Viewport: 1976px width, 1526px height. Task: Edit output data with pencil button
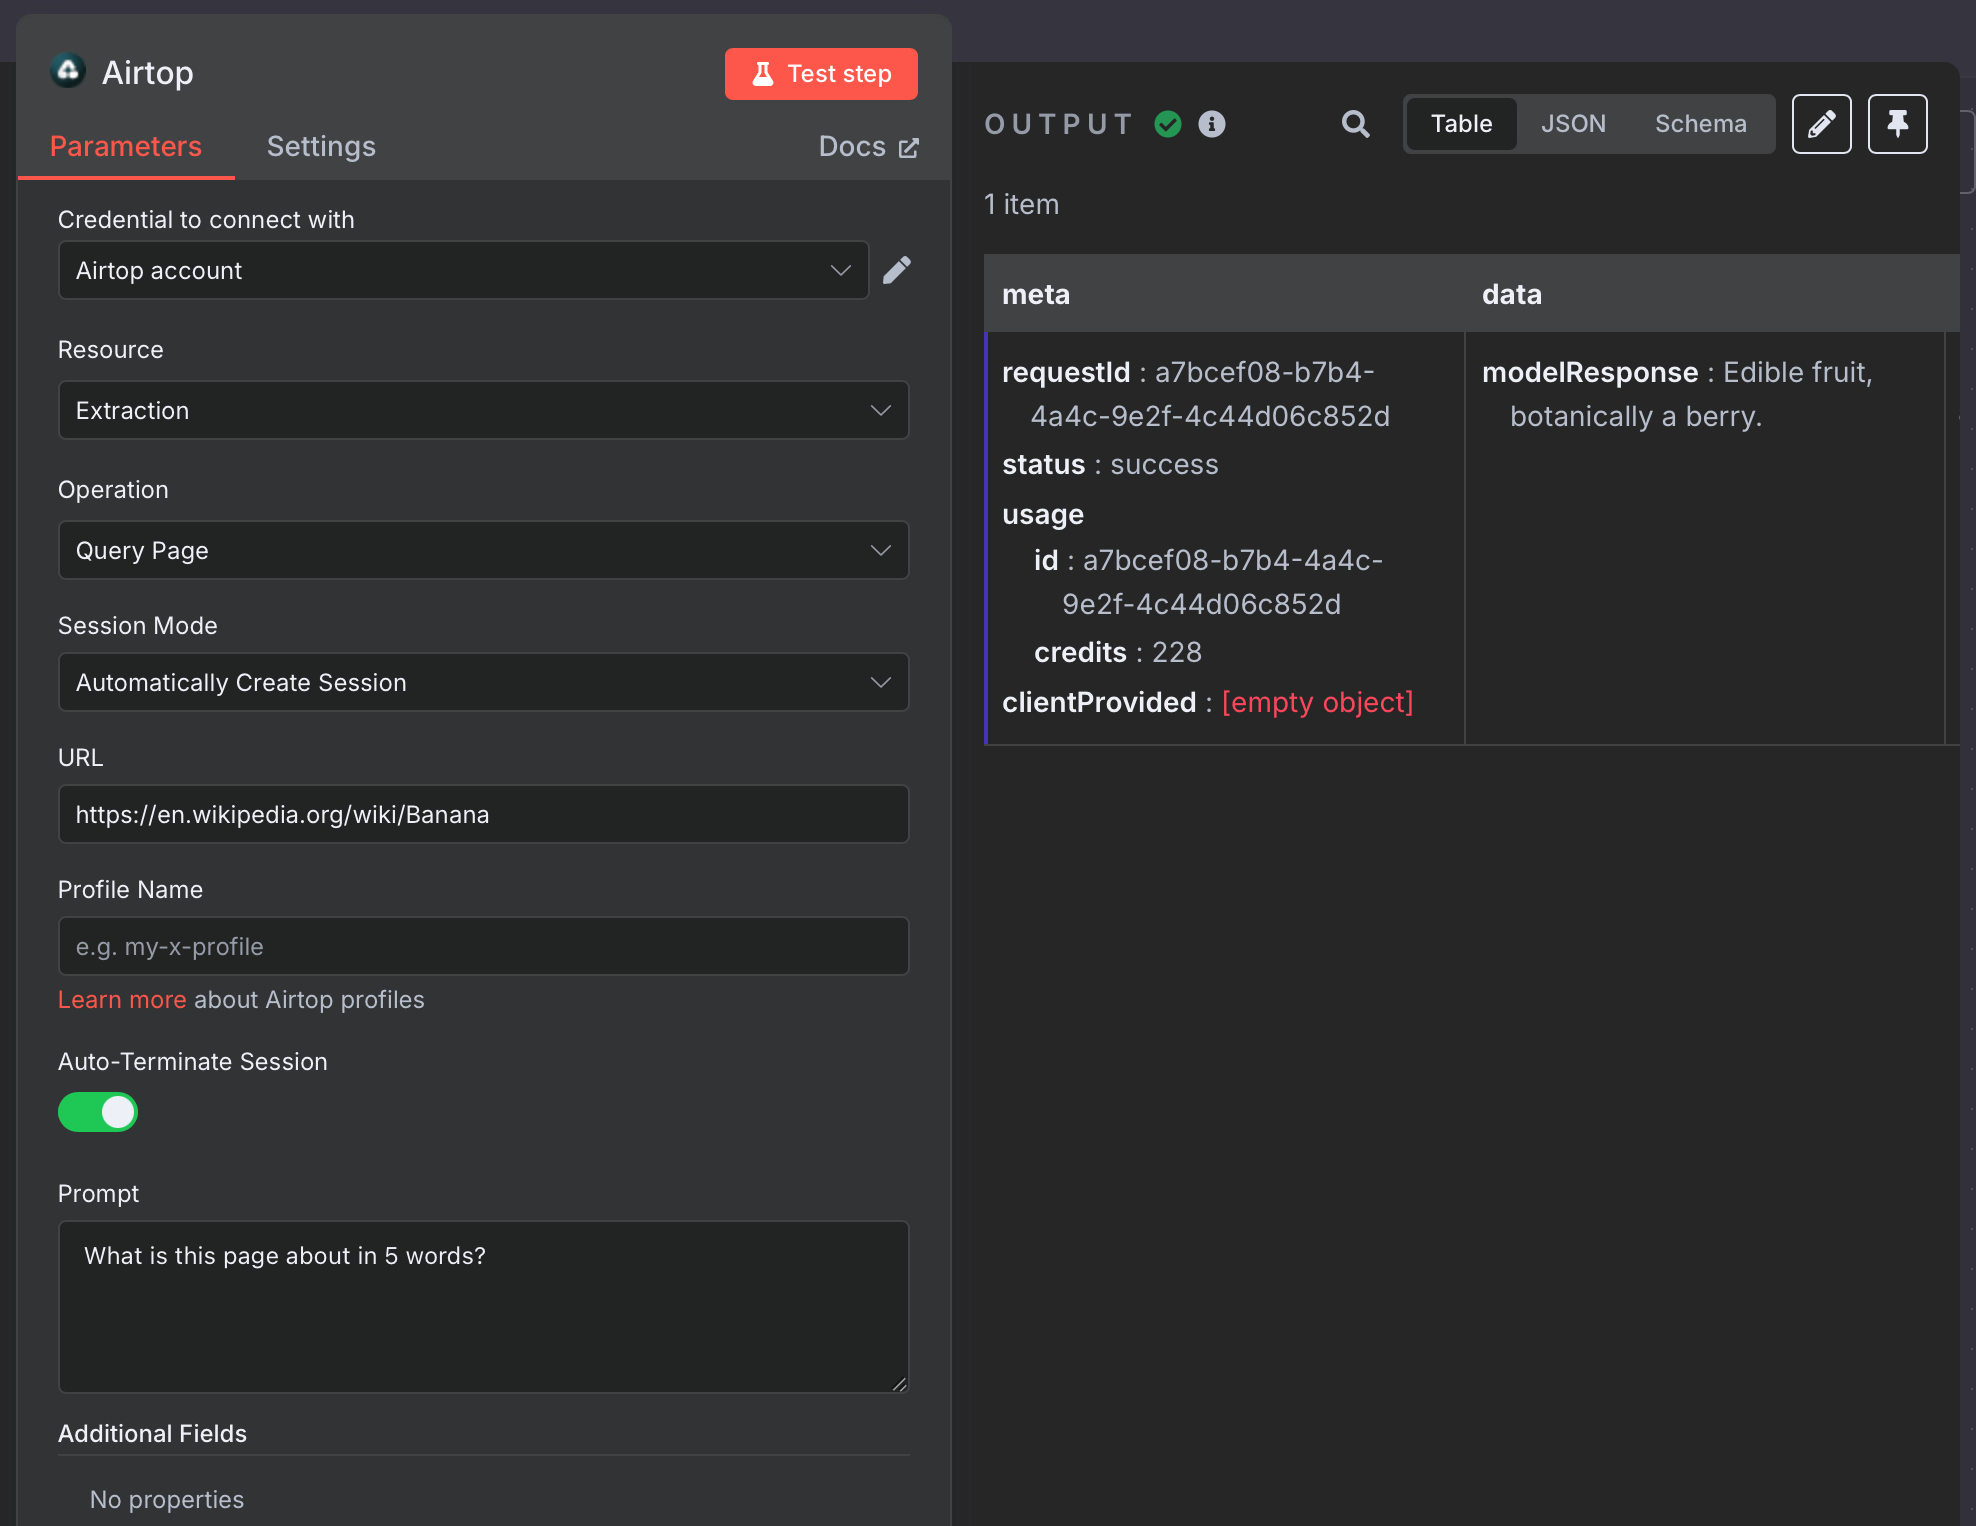coord(1821,124)
